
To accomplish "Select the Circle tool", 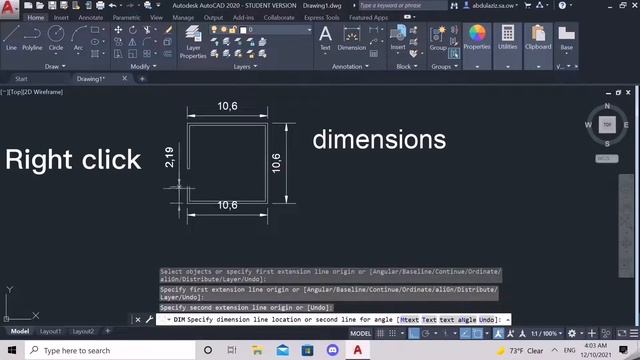I will 56,38.
